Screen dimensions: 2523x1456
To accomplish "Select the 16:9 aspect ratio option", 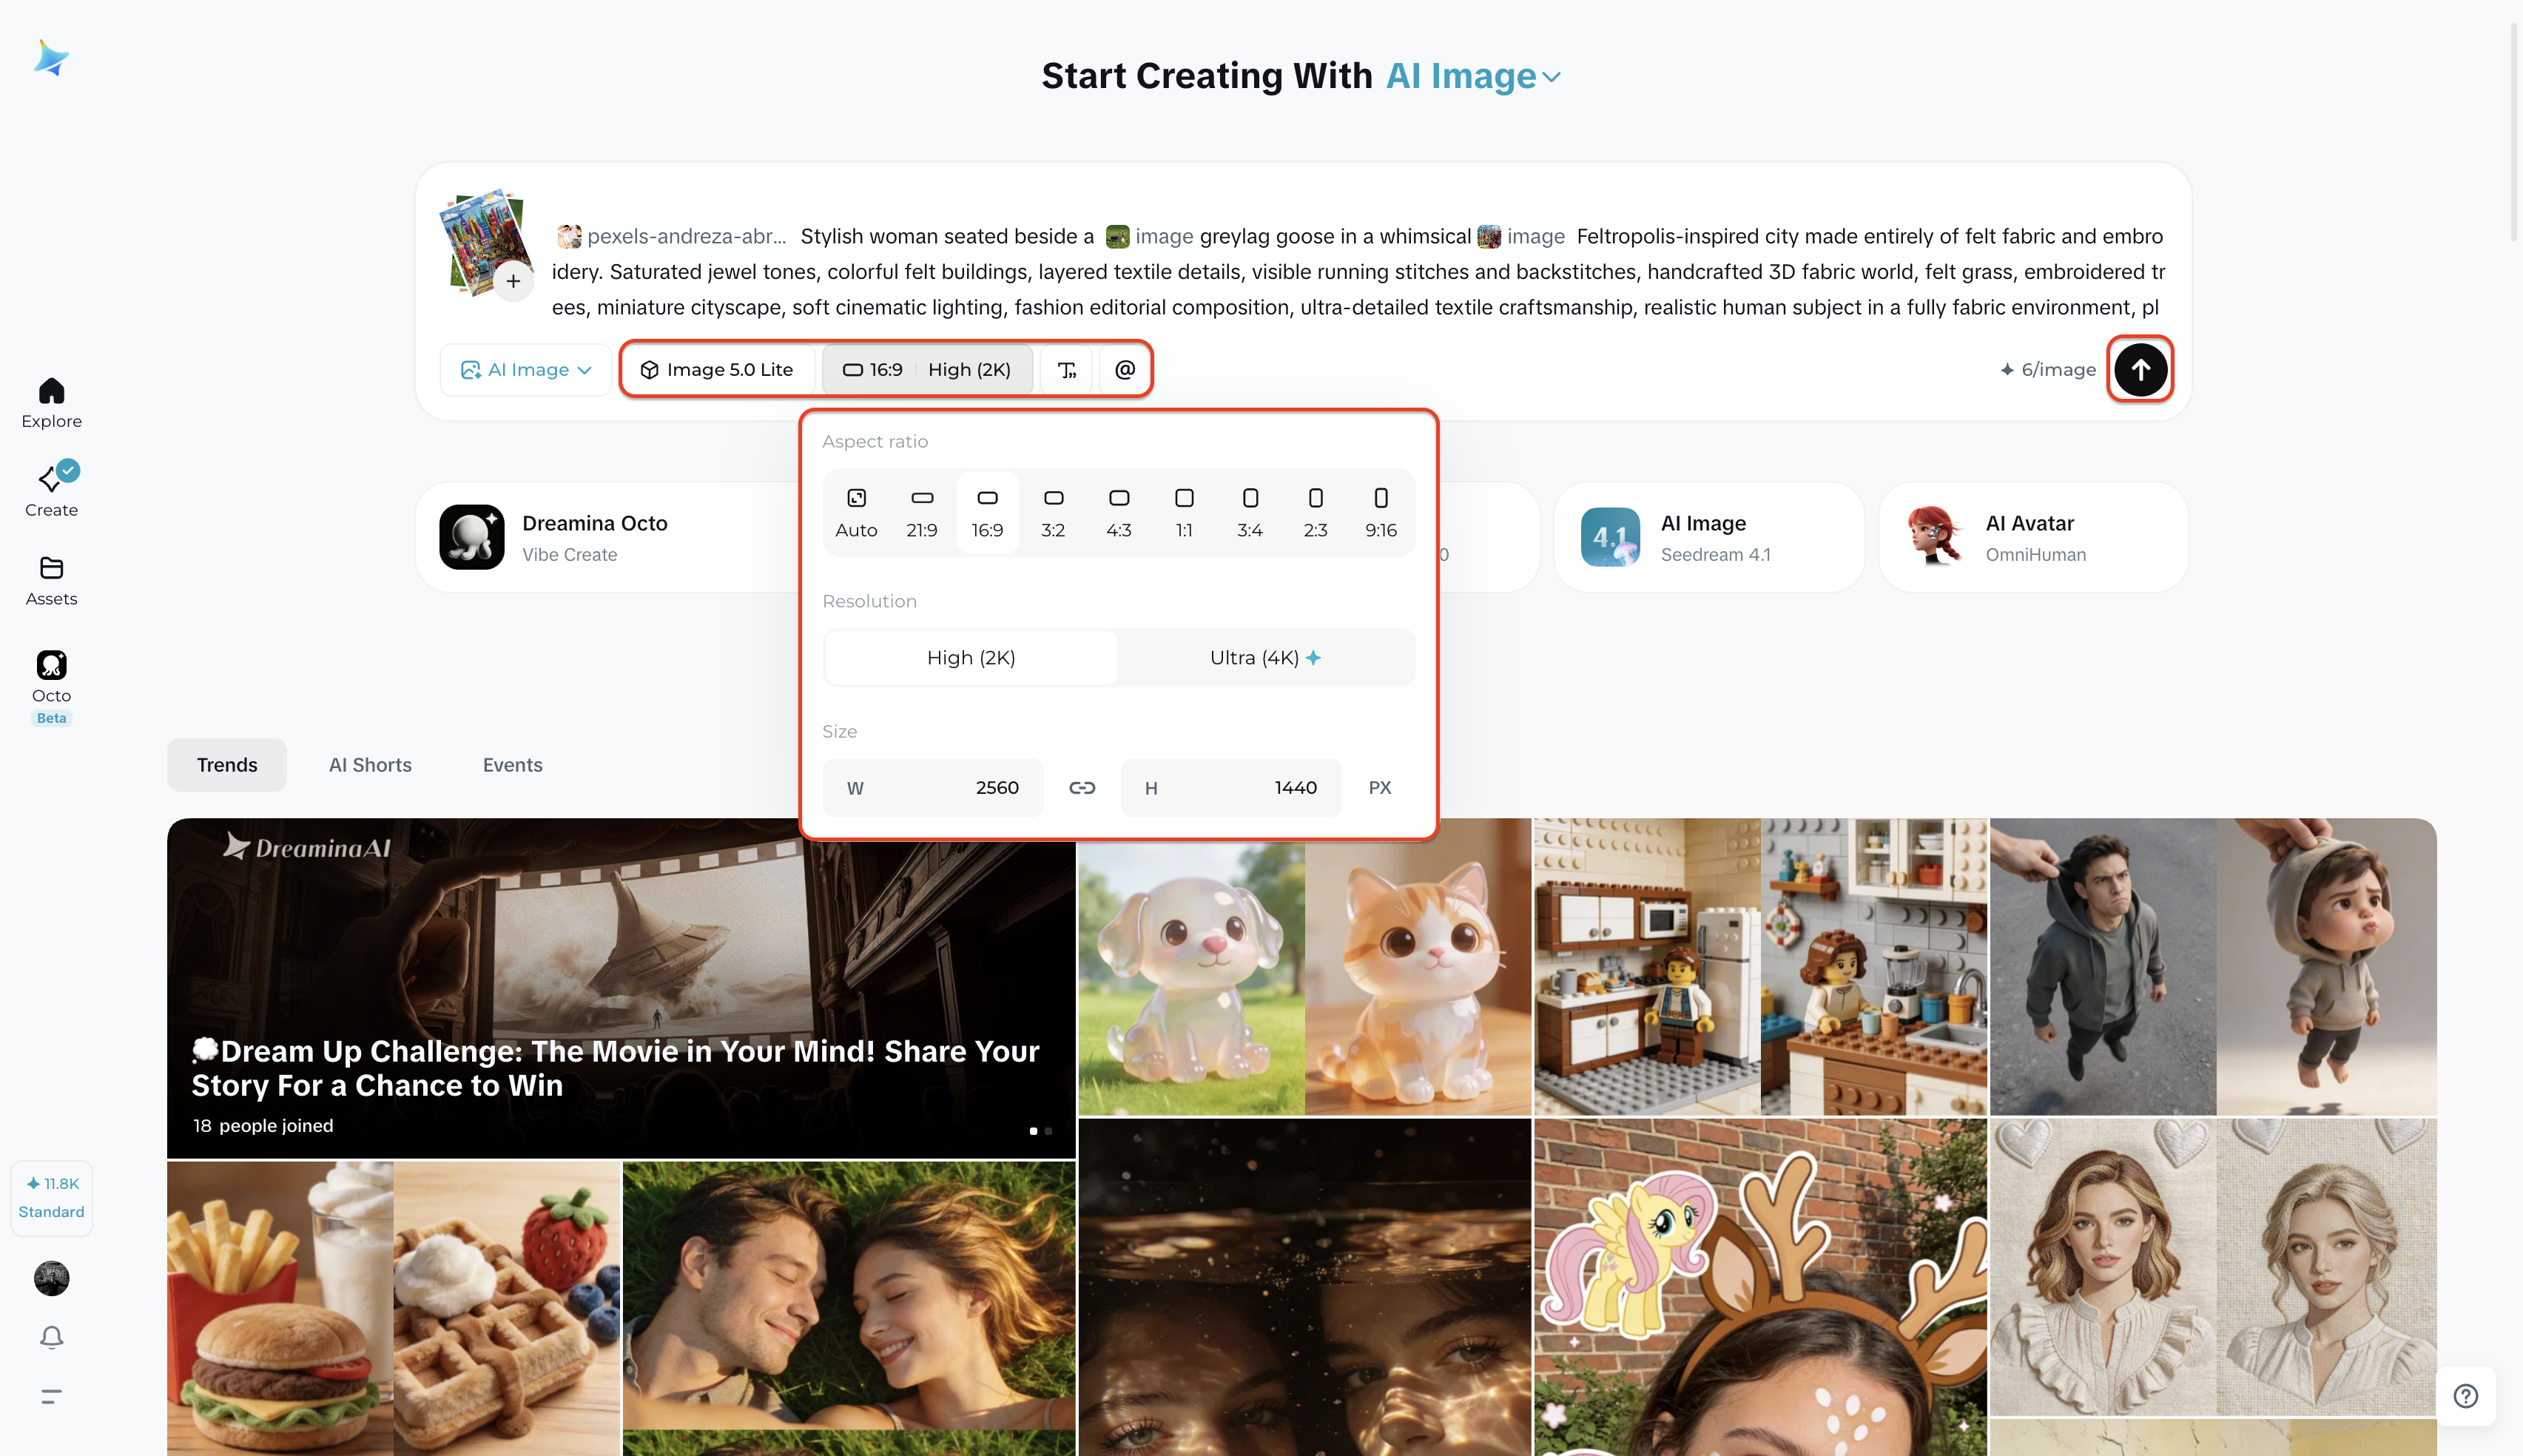I will click(987, 512).
